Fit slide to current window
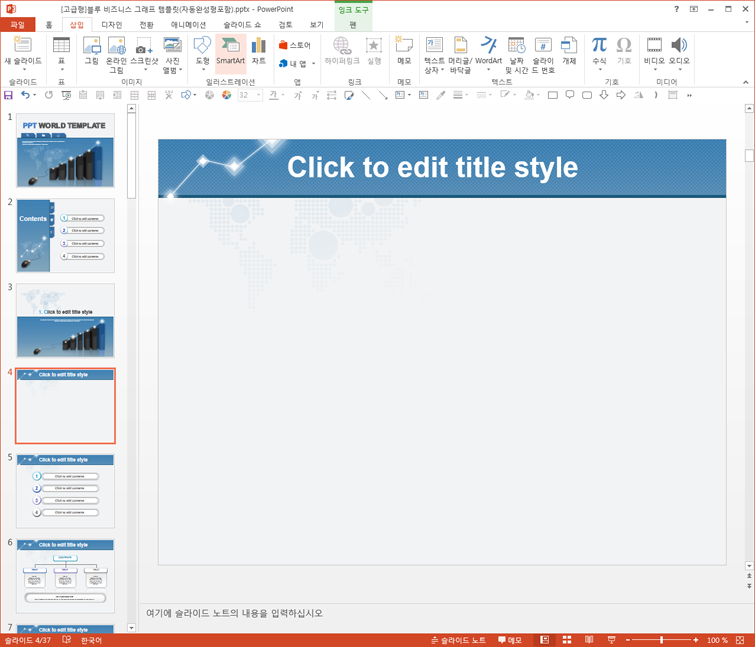 click(740, 640)
